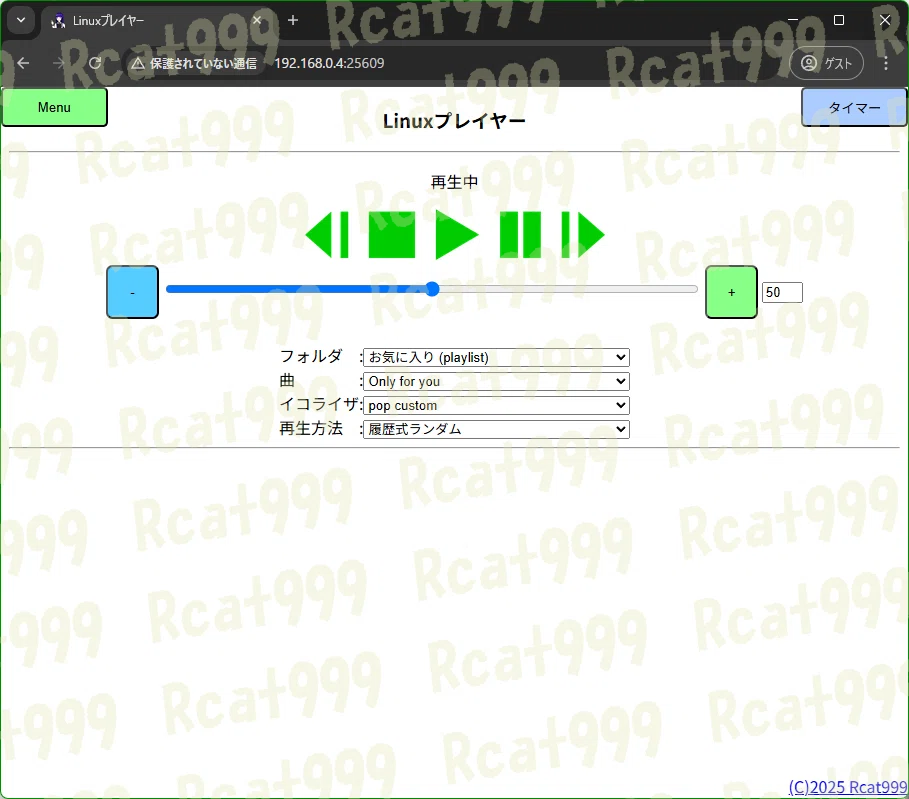
Task: Open the tab search chevron
Action: coord(21,20)
